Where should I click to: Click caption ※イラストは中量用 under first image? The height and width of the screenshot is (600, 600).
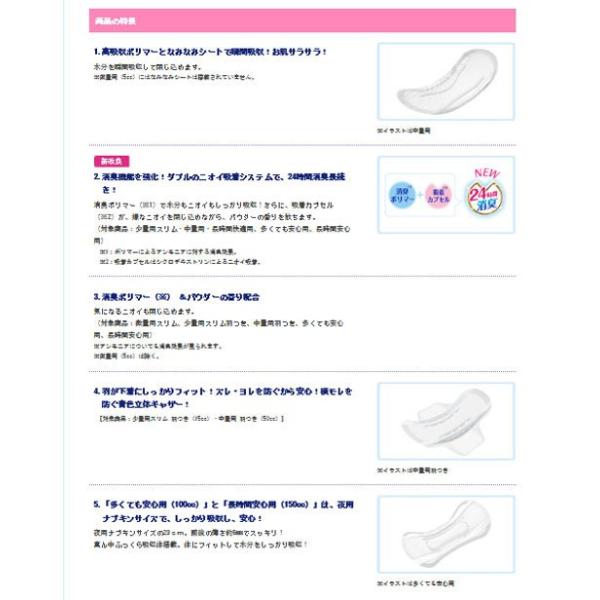(404, 130)
